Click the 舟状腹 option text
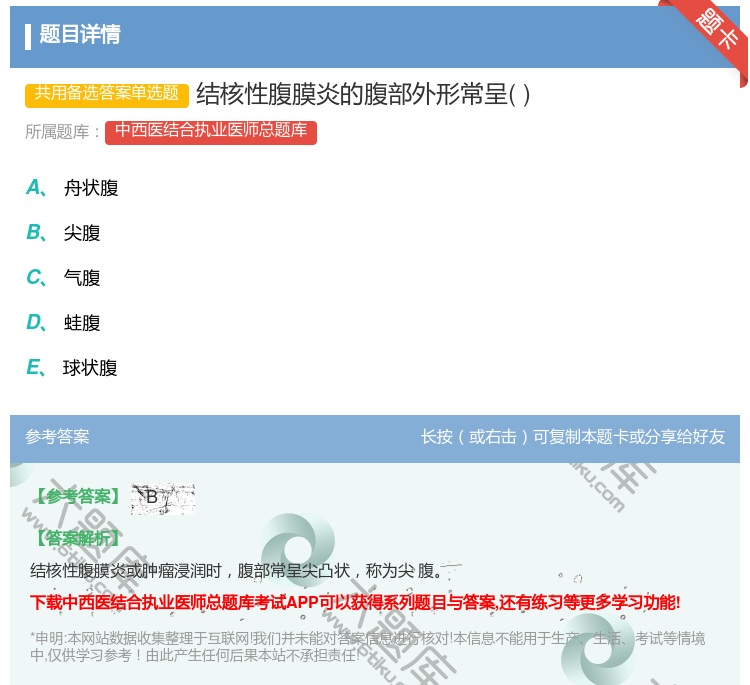Viewport: 750px width, 685px height. coord(91,188)
